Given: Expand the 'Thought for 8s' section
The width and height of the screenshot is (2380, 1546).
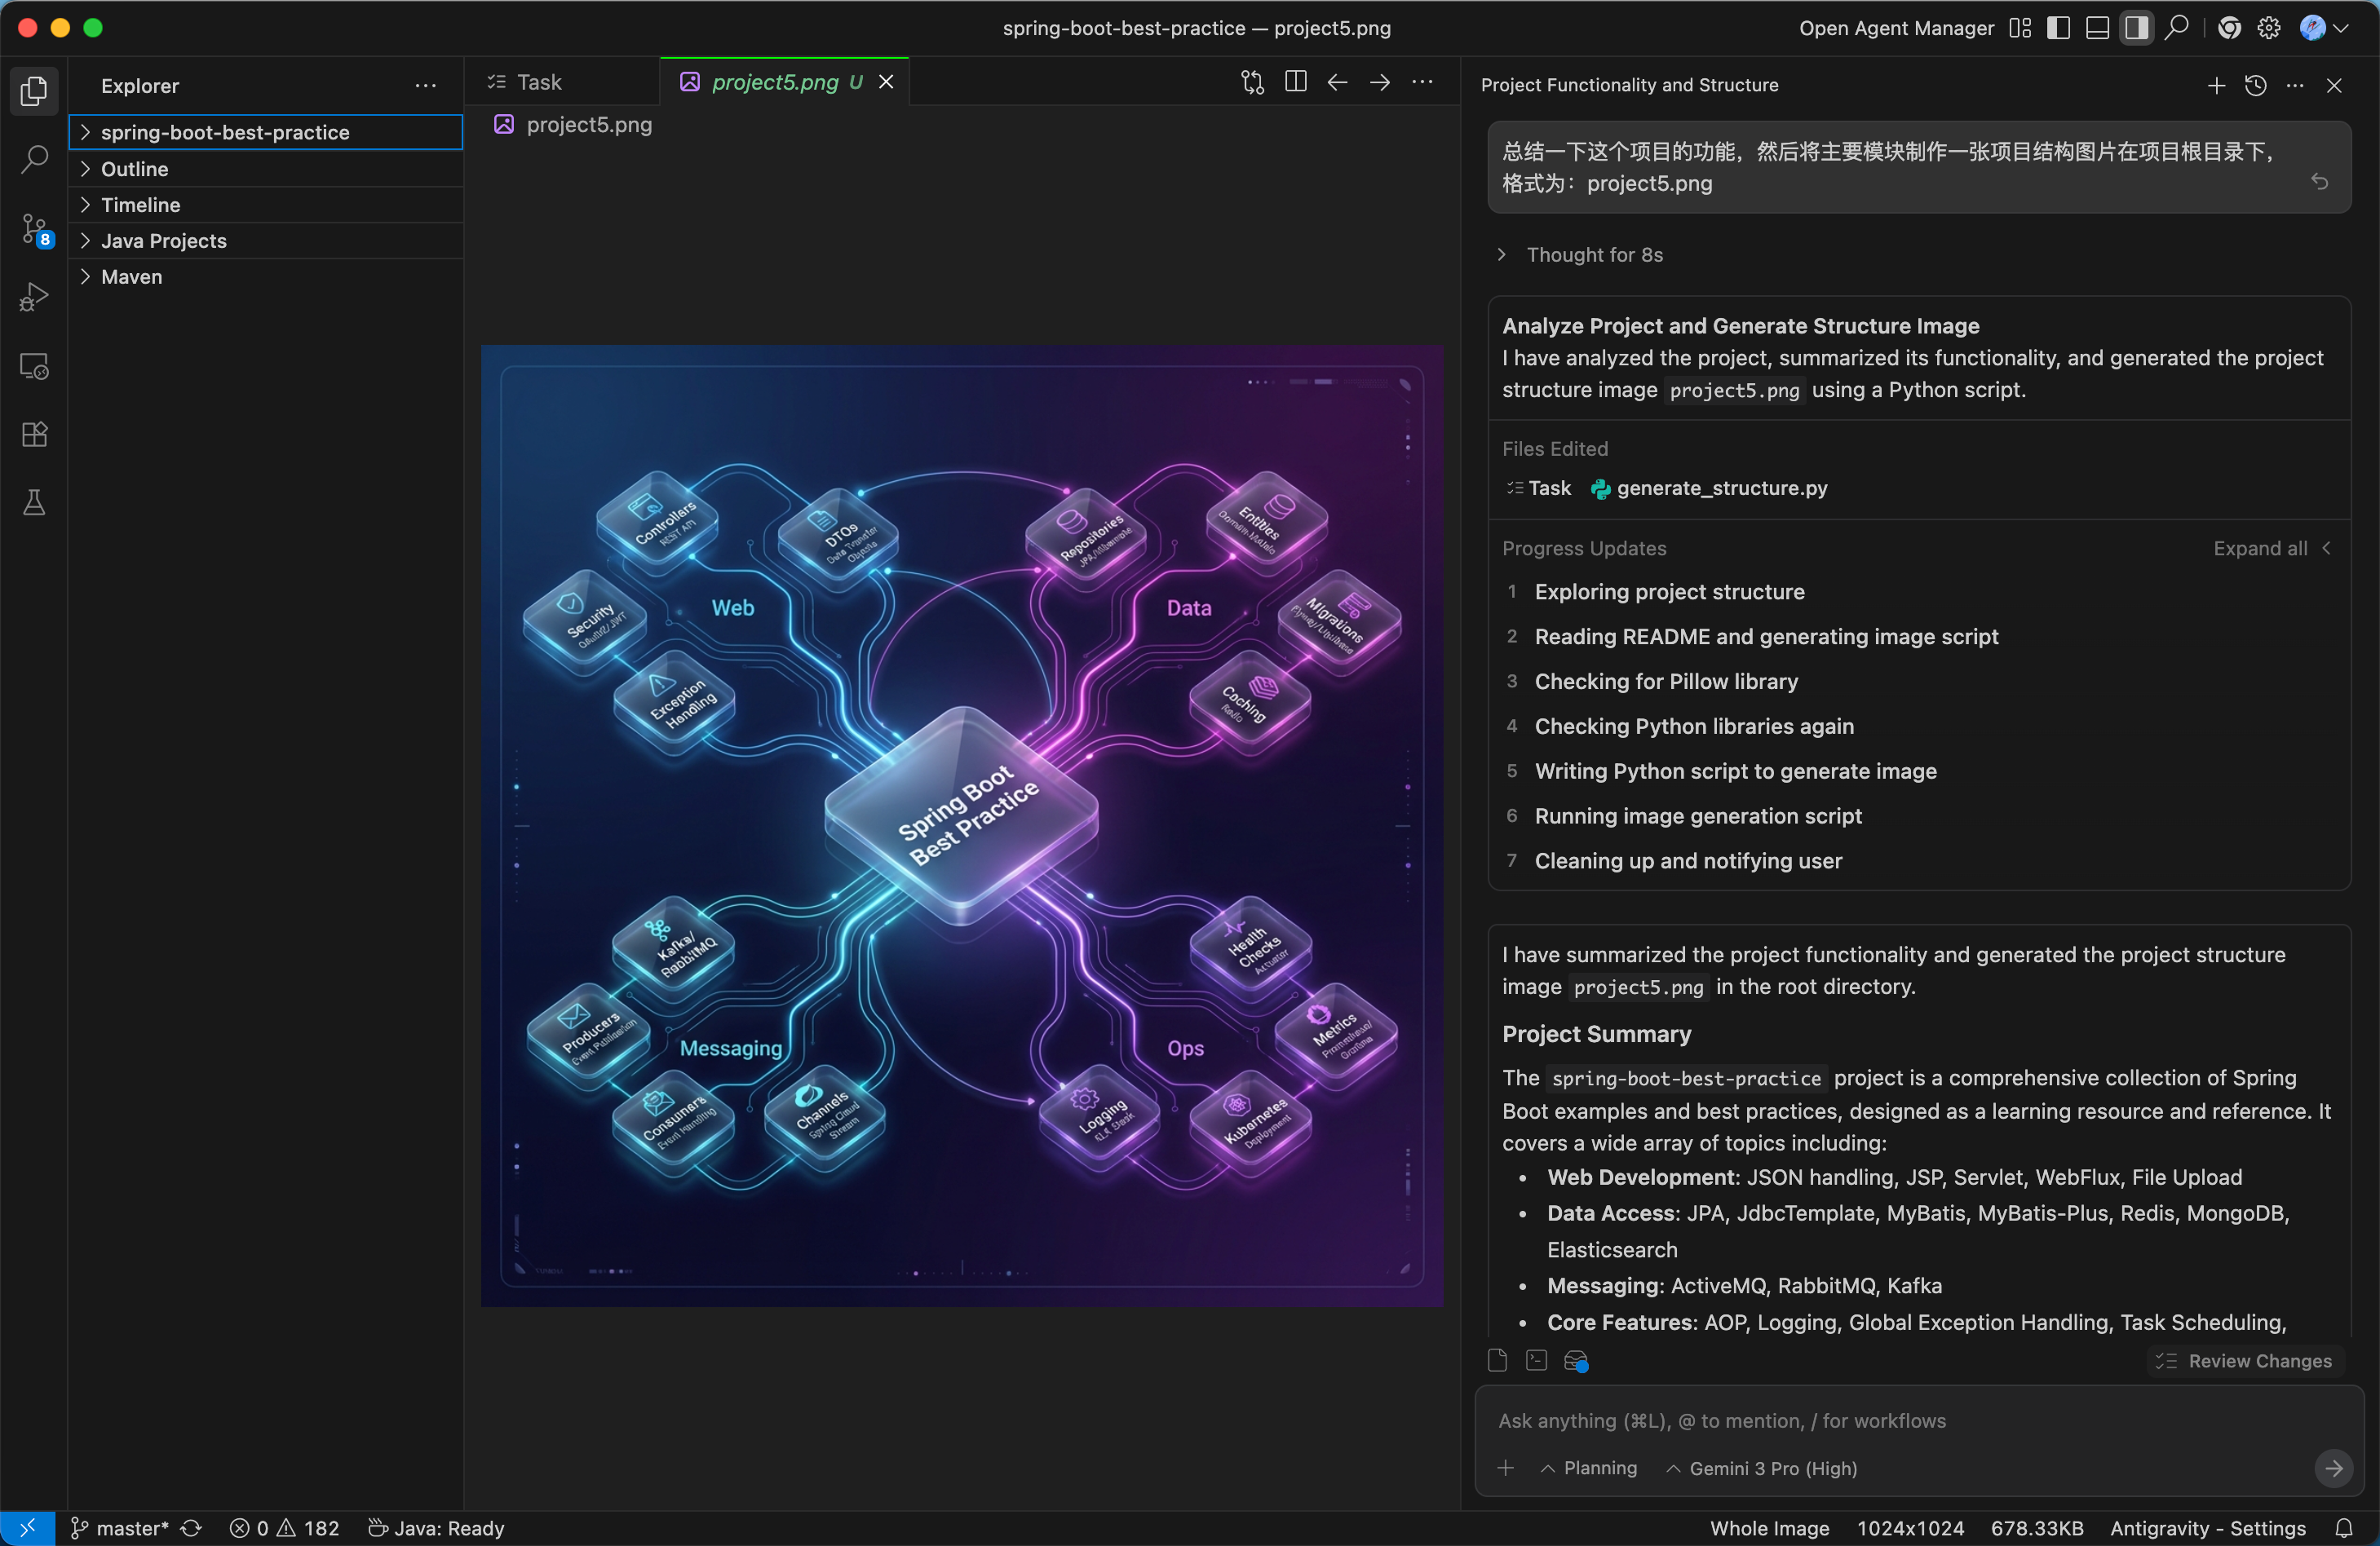Looking at the screenshot, I should [x=1594, y=255].
